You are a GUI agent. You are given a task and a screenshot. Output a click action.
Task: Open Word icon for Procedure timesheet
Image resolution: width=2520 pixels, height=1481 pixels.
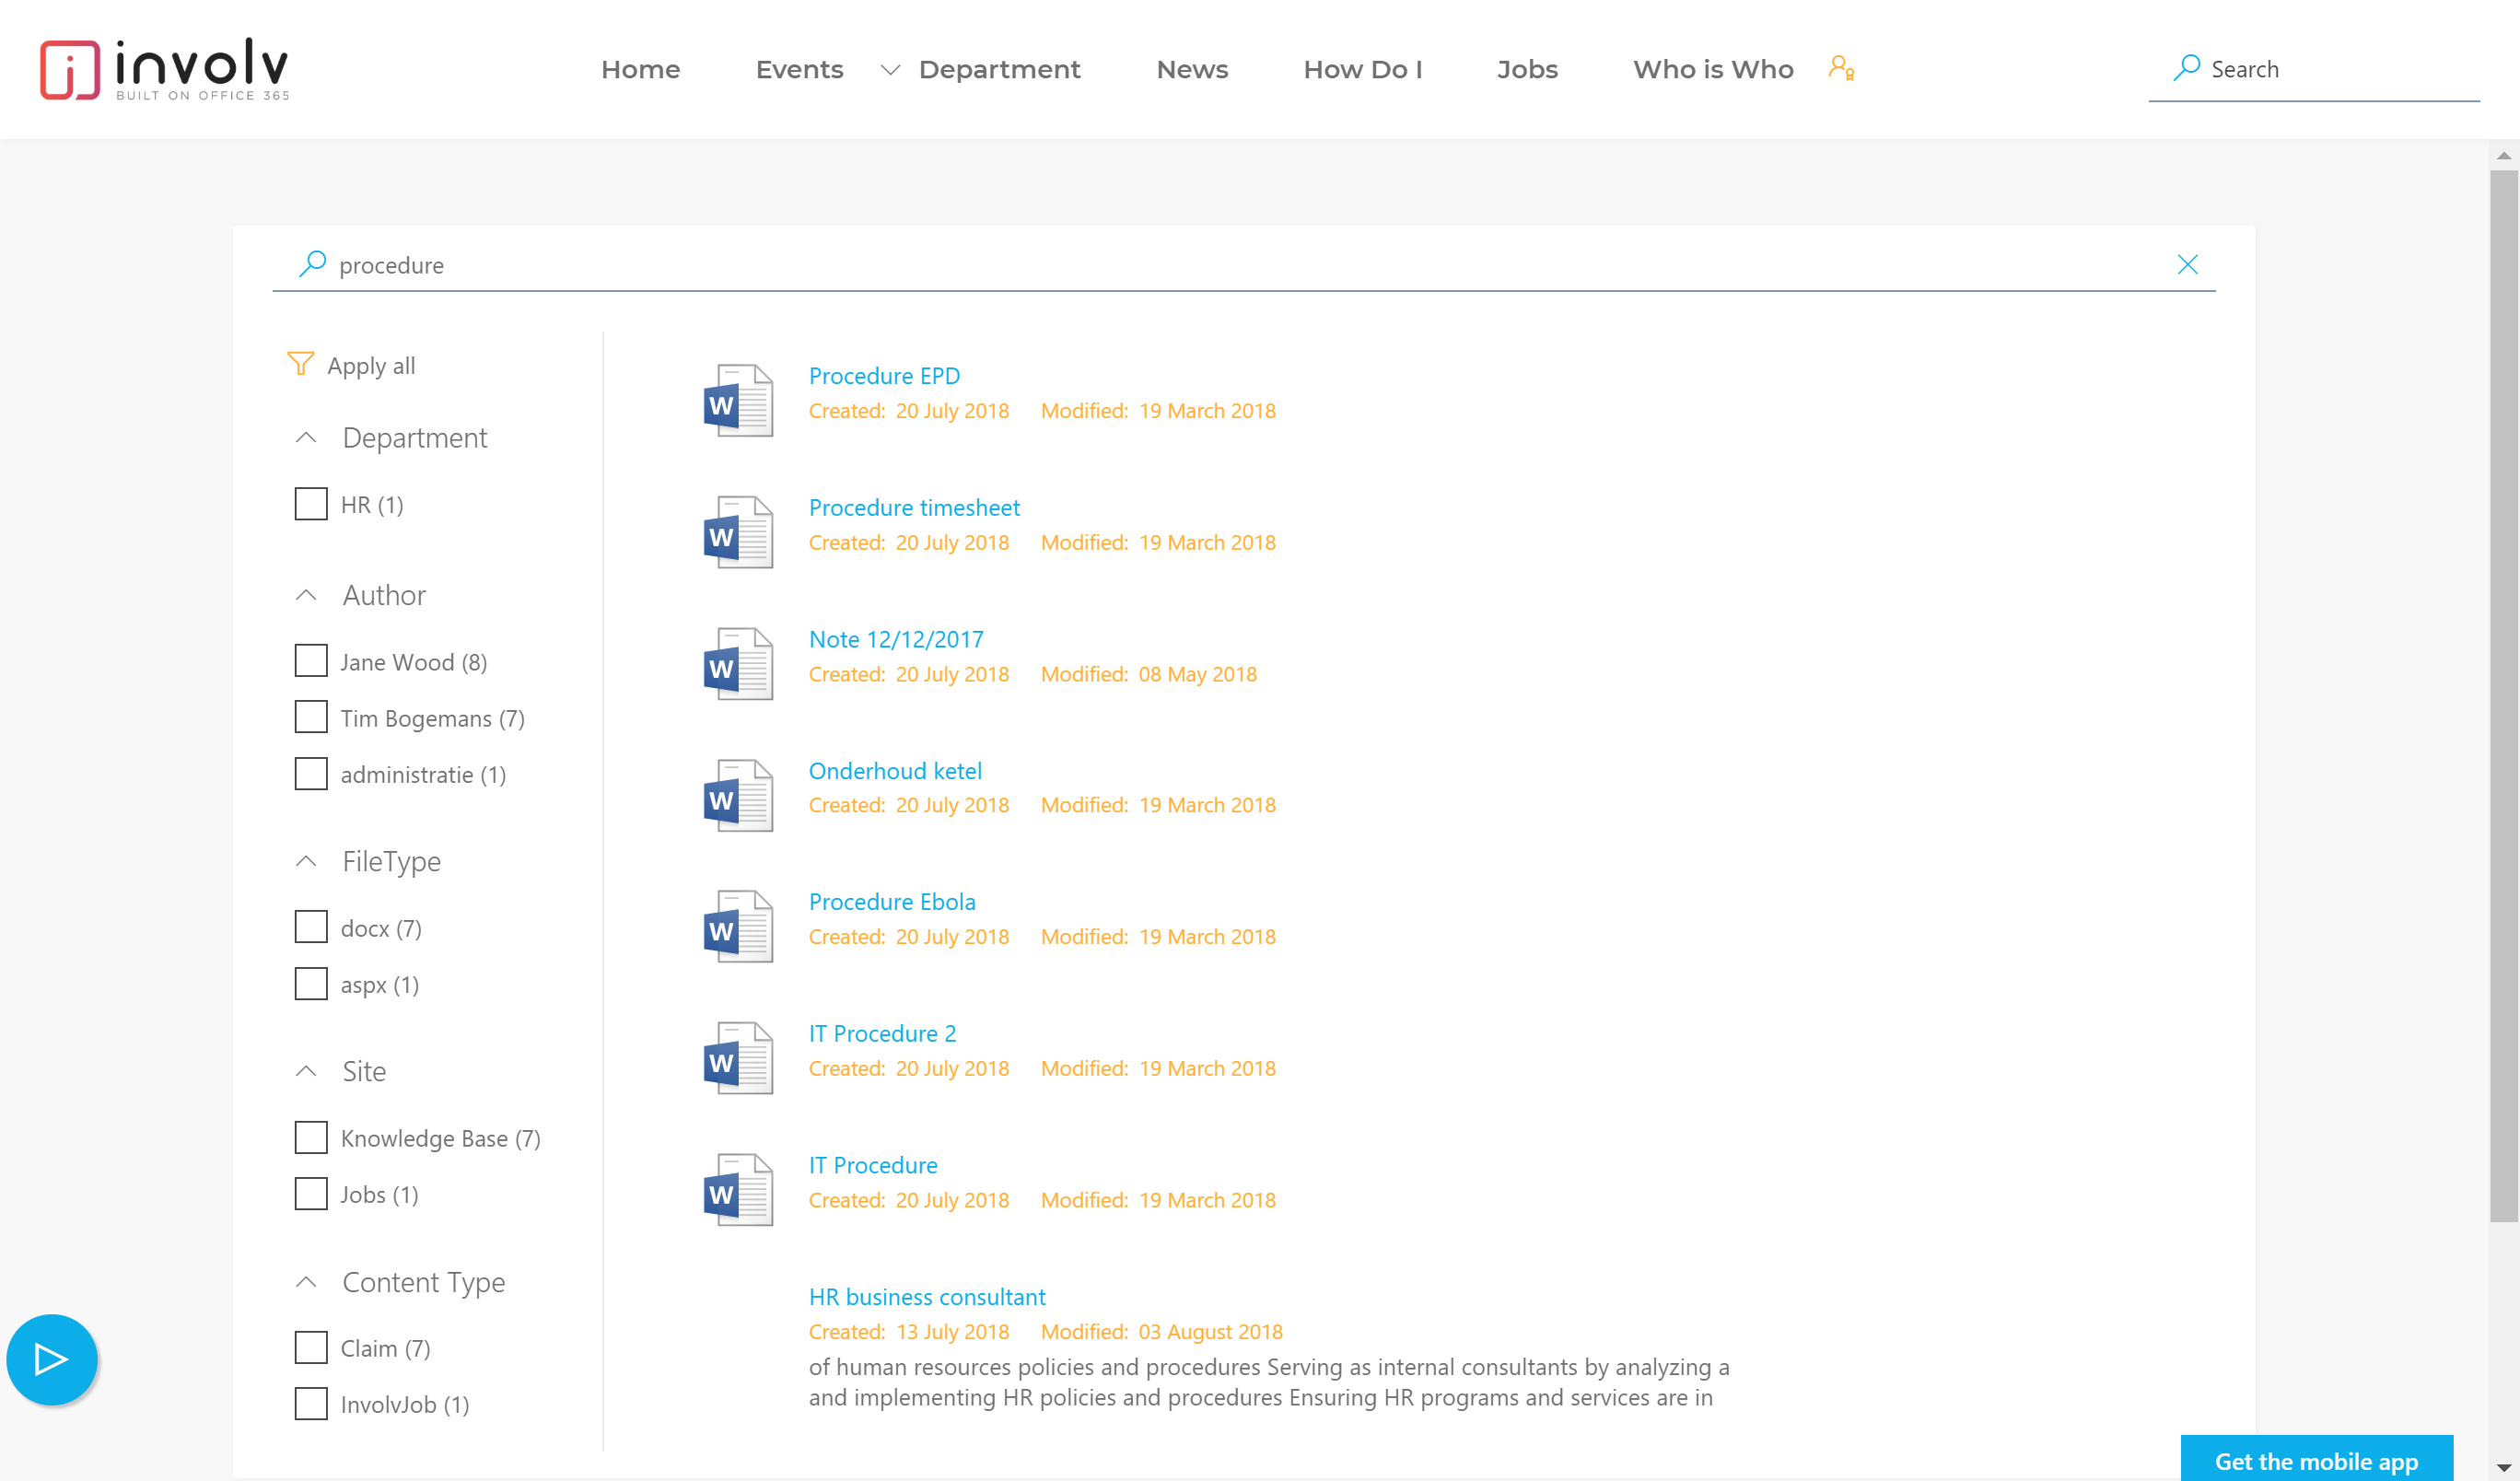738,532
